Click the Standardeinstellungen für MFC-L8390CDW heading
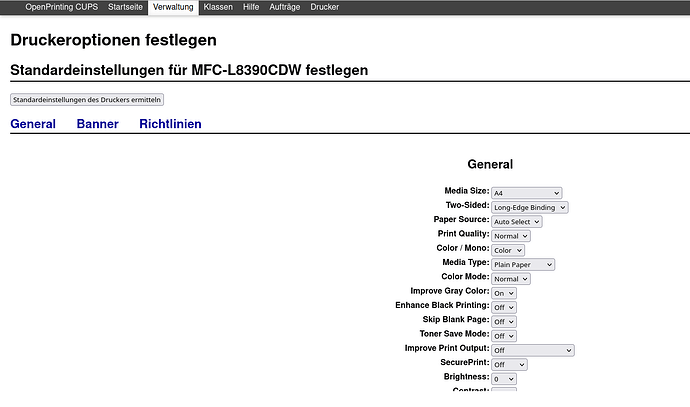 [189, 70]
